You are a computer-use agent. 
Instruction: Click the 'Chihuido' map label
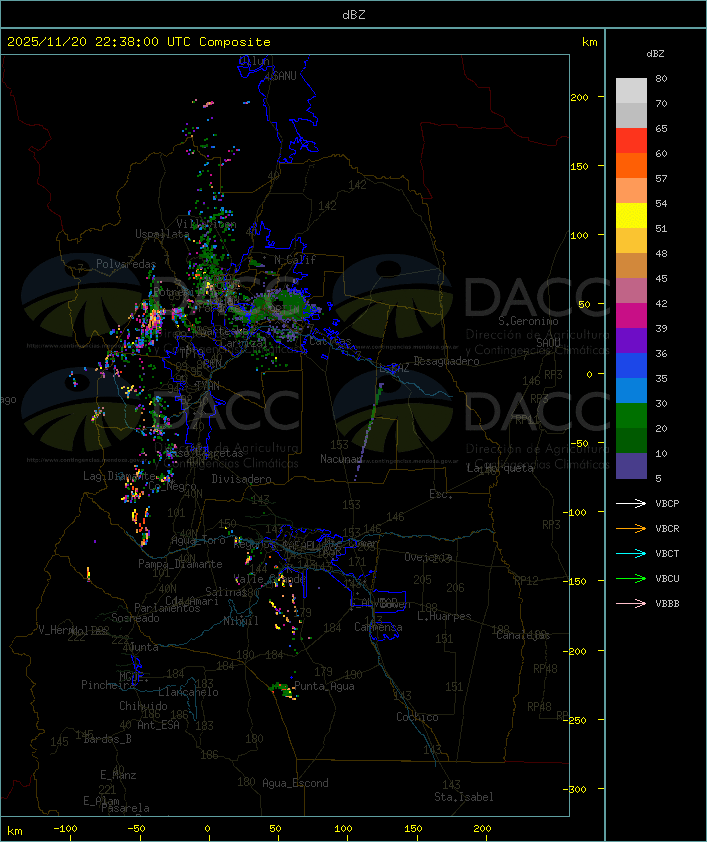coord(143,706)
